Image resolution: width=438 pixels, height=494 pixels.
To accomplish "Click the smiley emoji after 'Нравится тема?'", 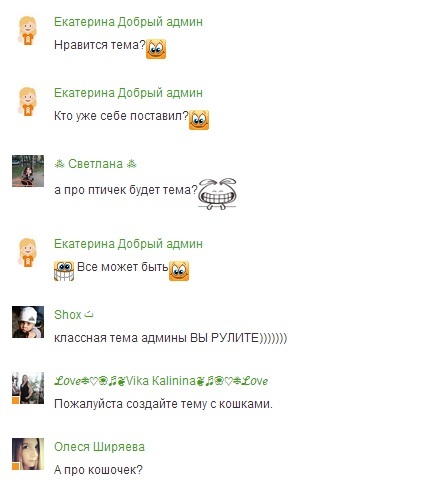I will tap(156, 49).
